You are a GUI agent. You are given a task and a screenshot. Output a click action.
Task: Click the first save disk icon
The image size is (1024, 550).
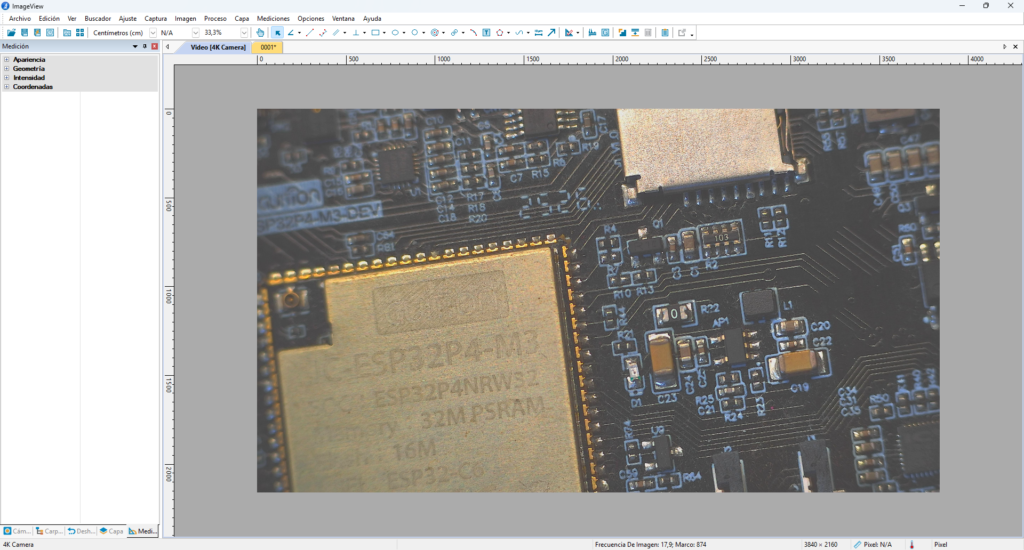(x=25, y=33)
